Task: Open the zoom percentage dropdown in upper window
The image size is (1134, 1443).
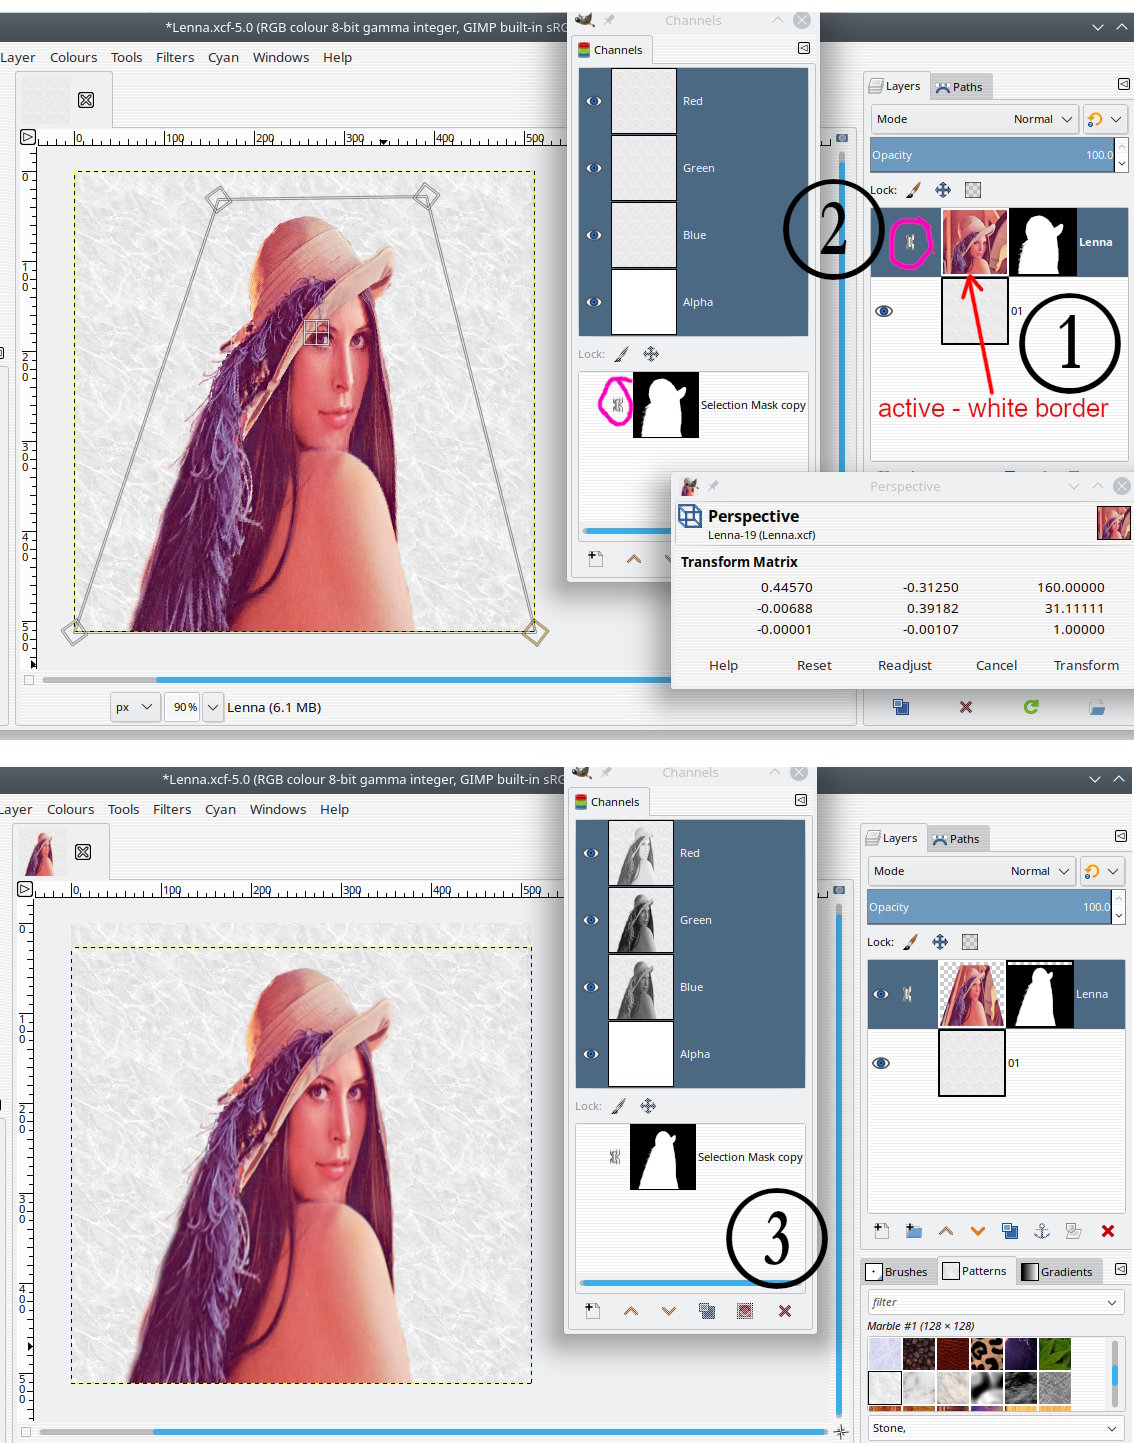Action: (213, 707)
